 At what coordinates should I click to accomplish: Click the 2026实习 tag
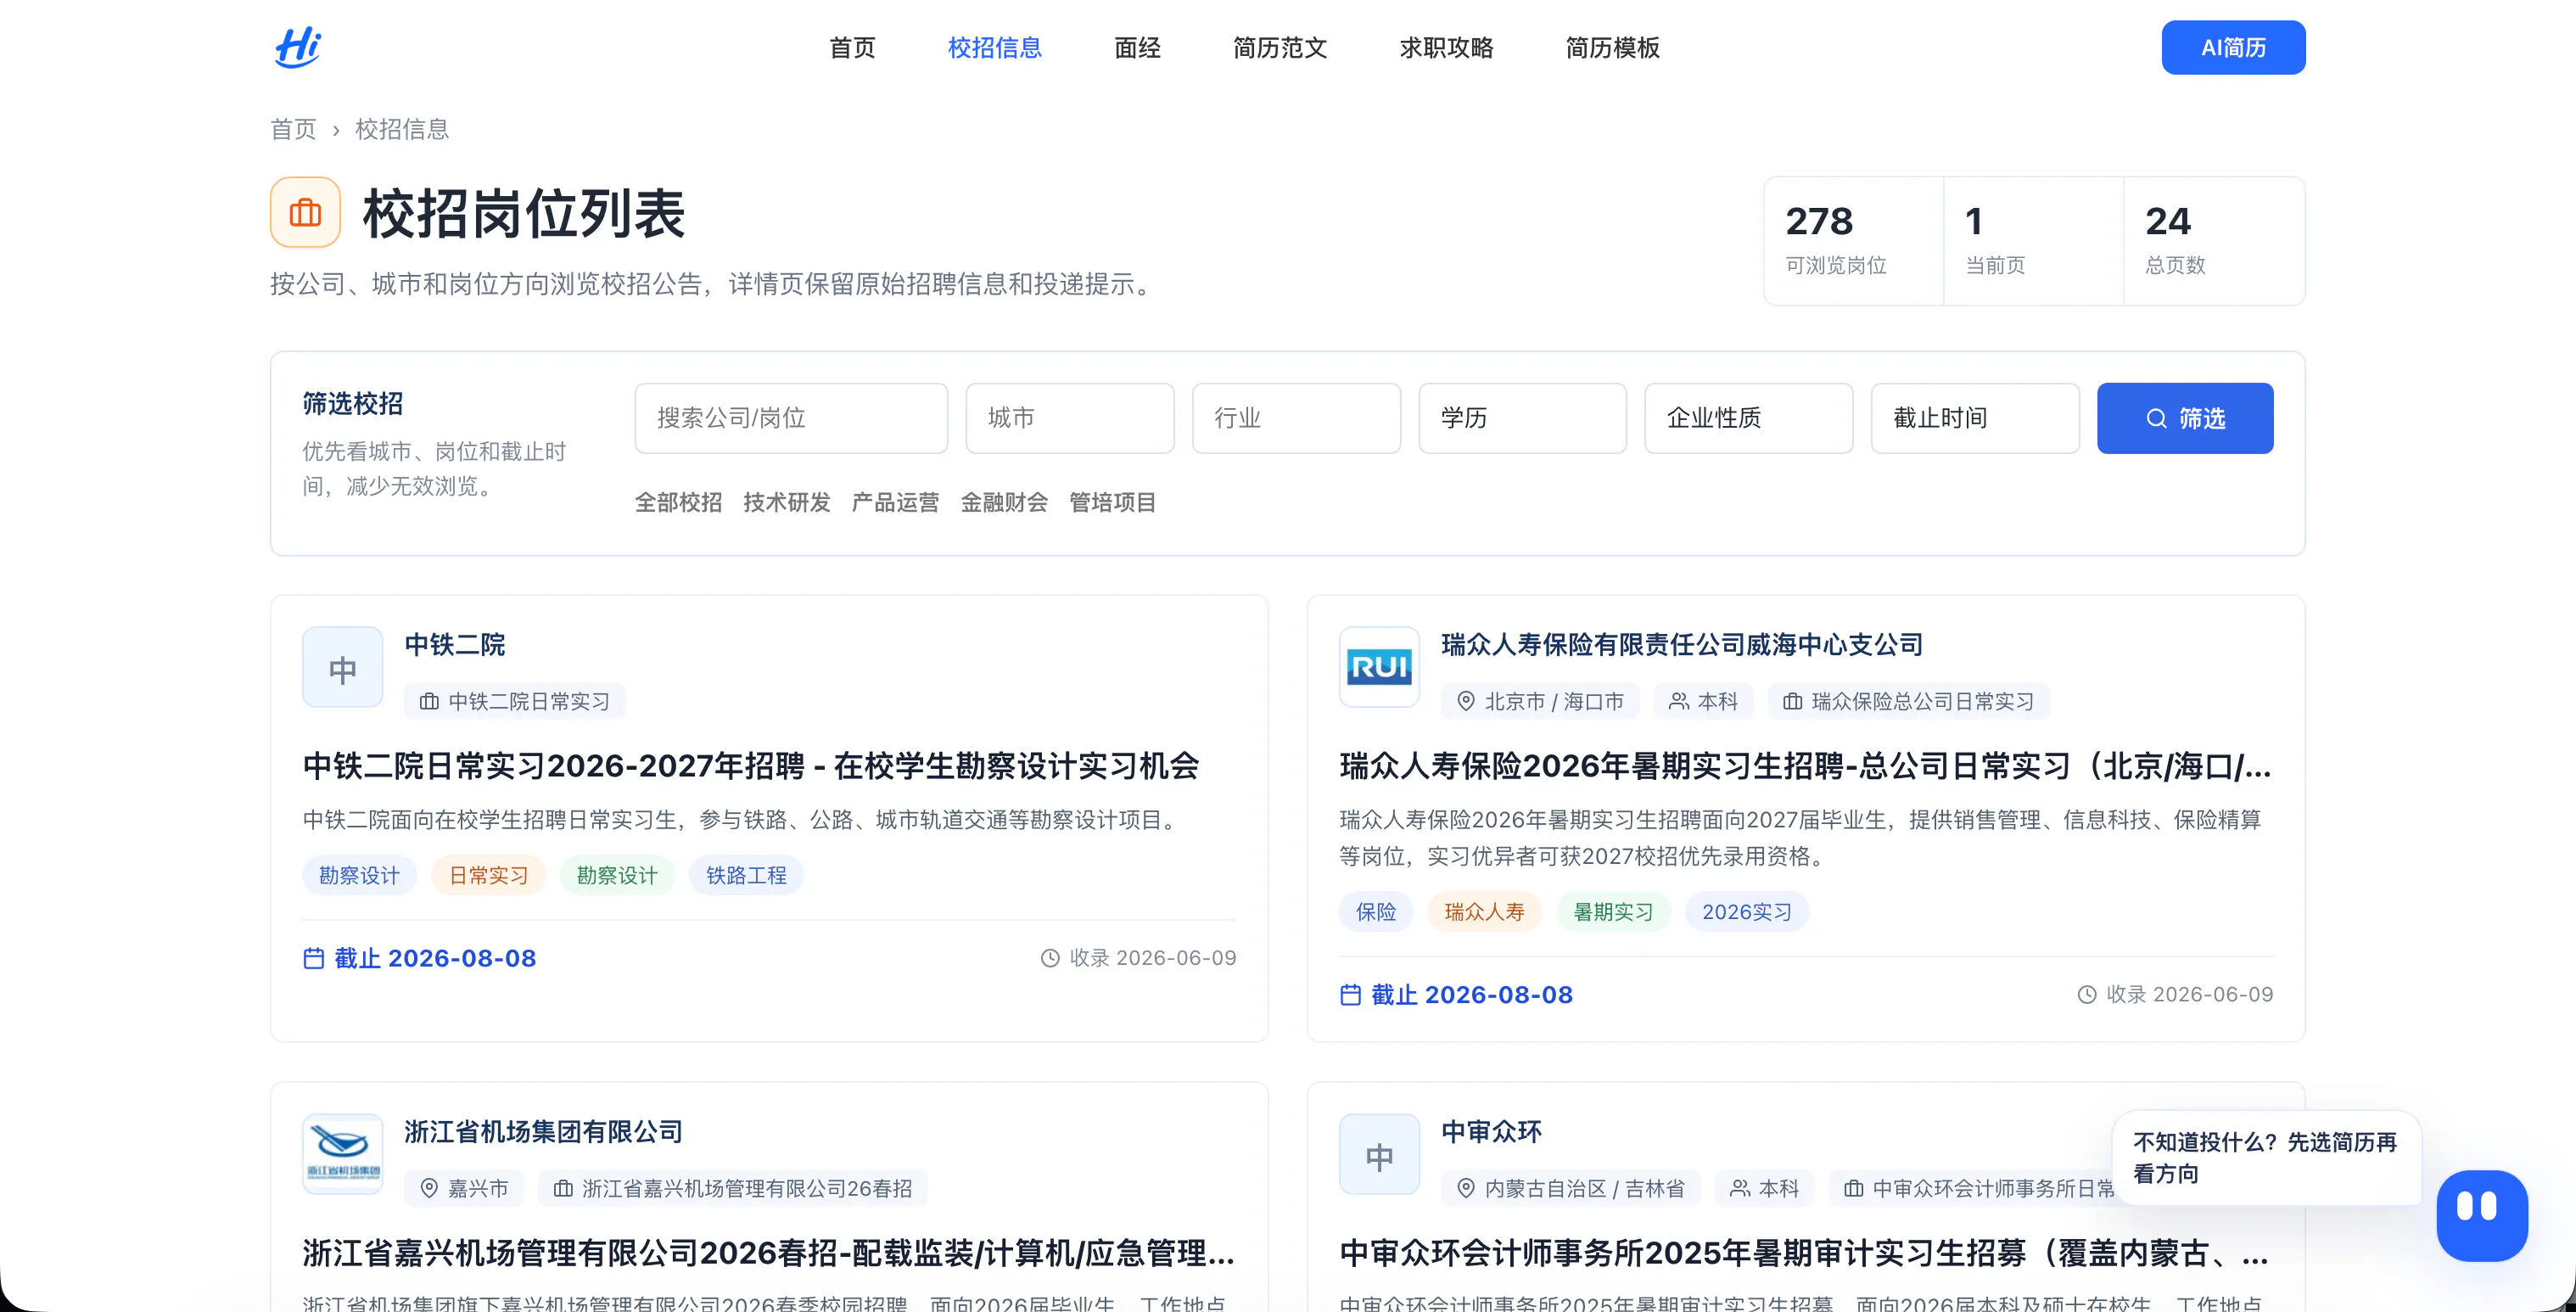(x=1747, y=912)
